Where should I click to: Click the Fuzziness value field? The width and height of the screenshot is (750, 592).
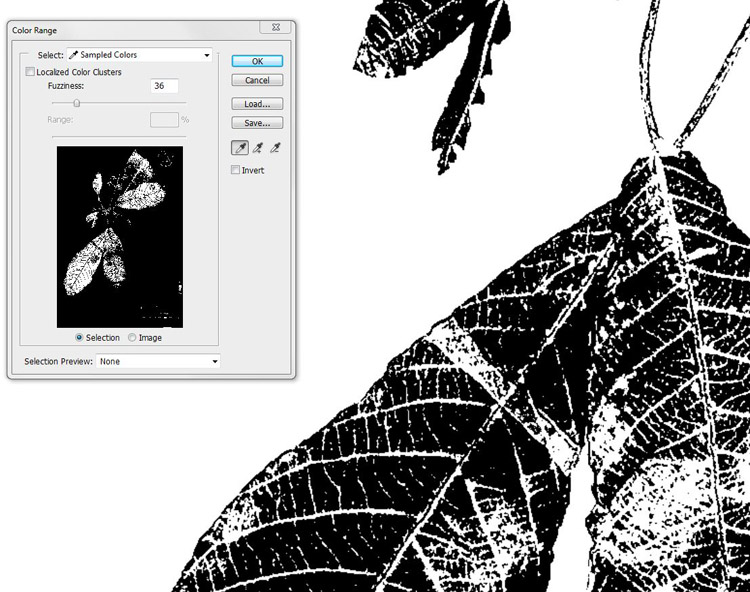click(x=164, y=86)
